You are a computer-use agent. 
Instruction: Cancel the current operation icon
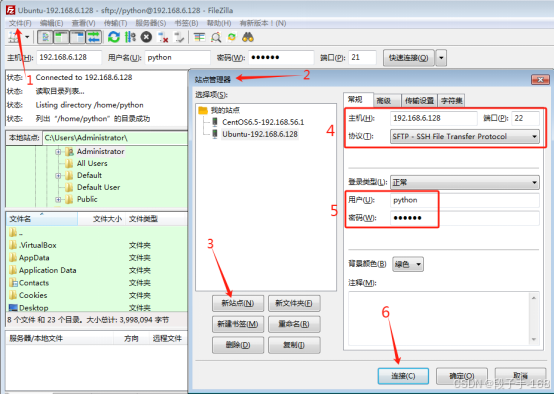(x=146, y=37)
